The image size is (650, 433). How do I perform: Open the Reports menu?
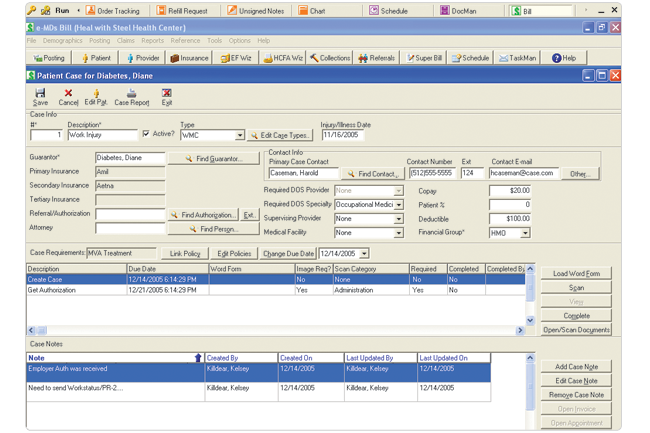point(153,41)
